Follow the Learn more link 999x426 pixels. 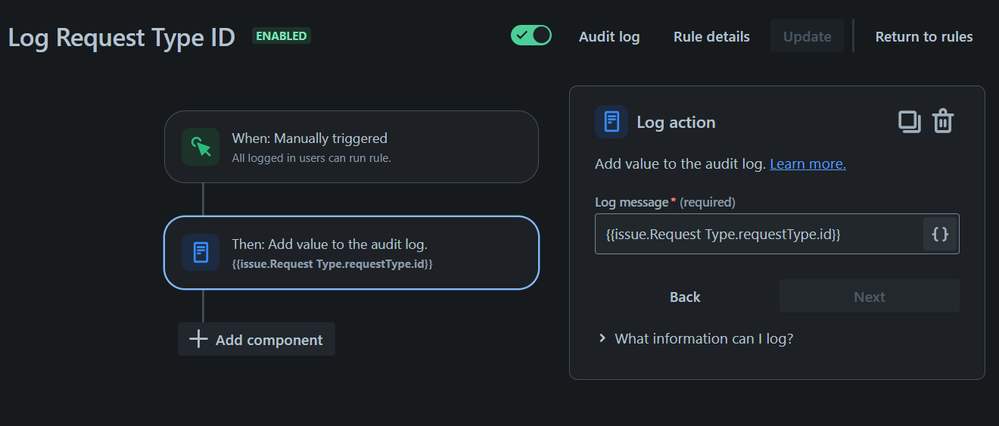click(807, 163)
